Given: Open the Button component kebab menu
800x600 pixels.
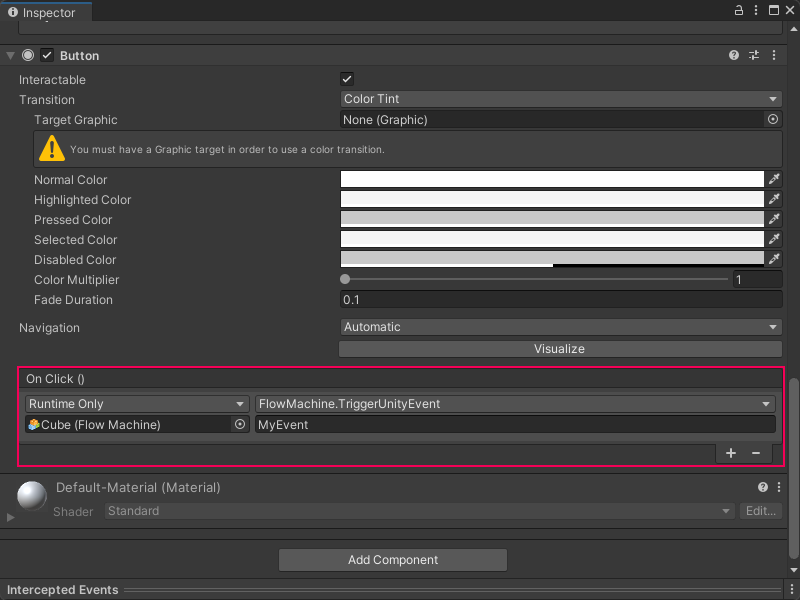Looking at the screenshot, I should pos(774,56).
